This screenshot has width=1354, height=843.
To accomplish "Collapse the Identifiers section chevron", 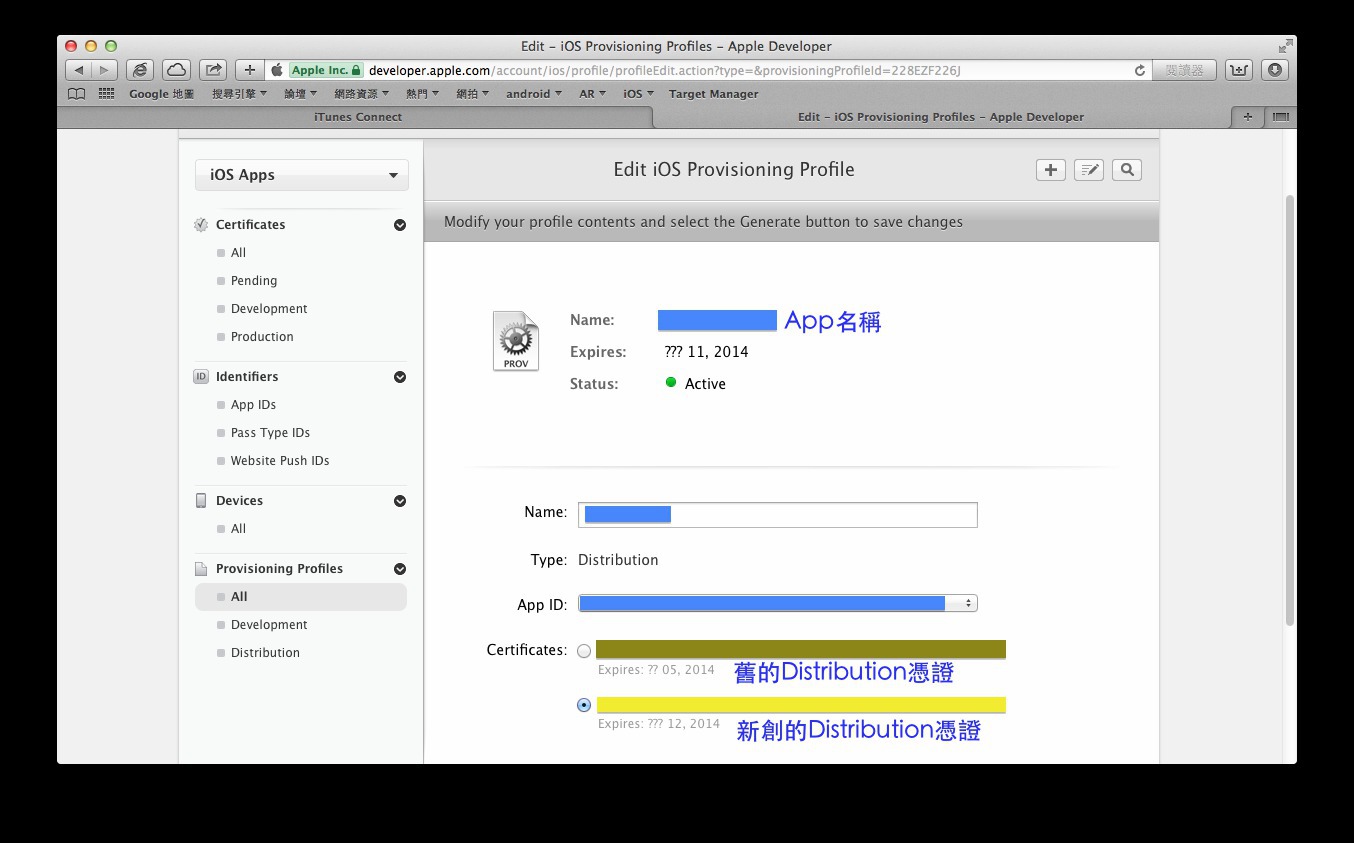I will pos(400,377).
